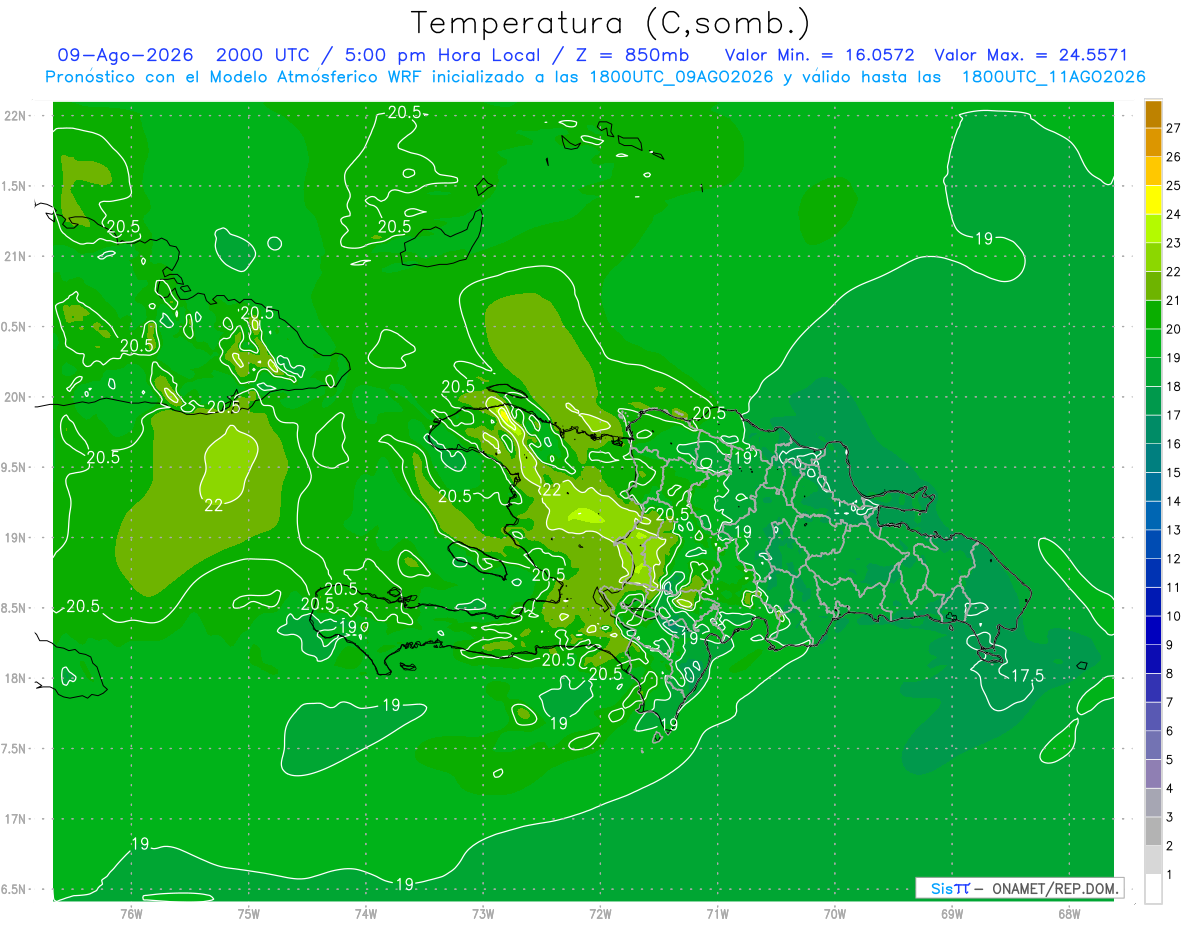1200x927 pixels.
Task: Click the white swatch below legend value 1
Action: [x=1153, y=889]
